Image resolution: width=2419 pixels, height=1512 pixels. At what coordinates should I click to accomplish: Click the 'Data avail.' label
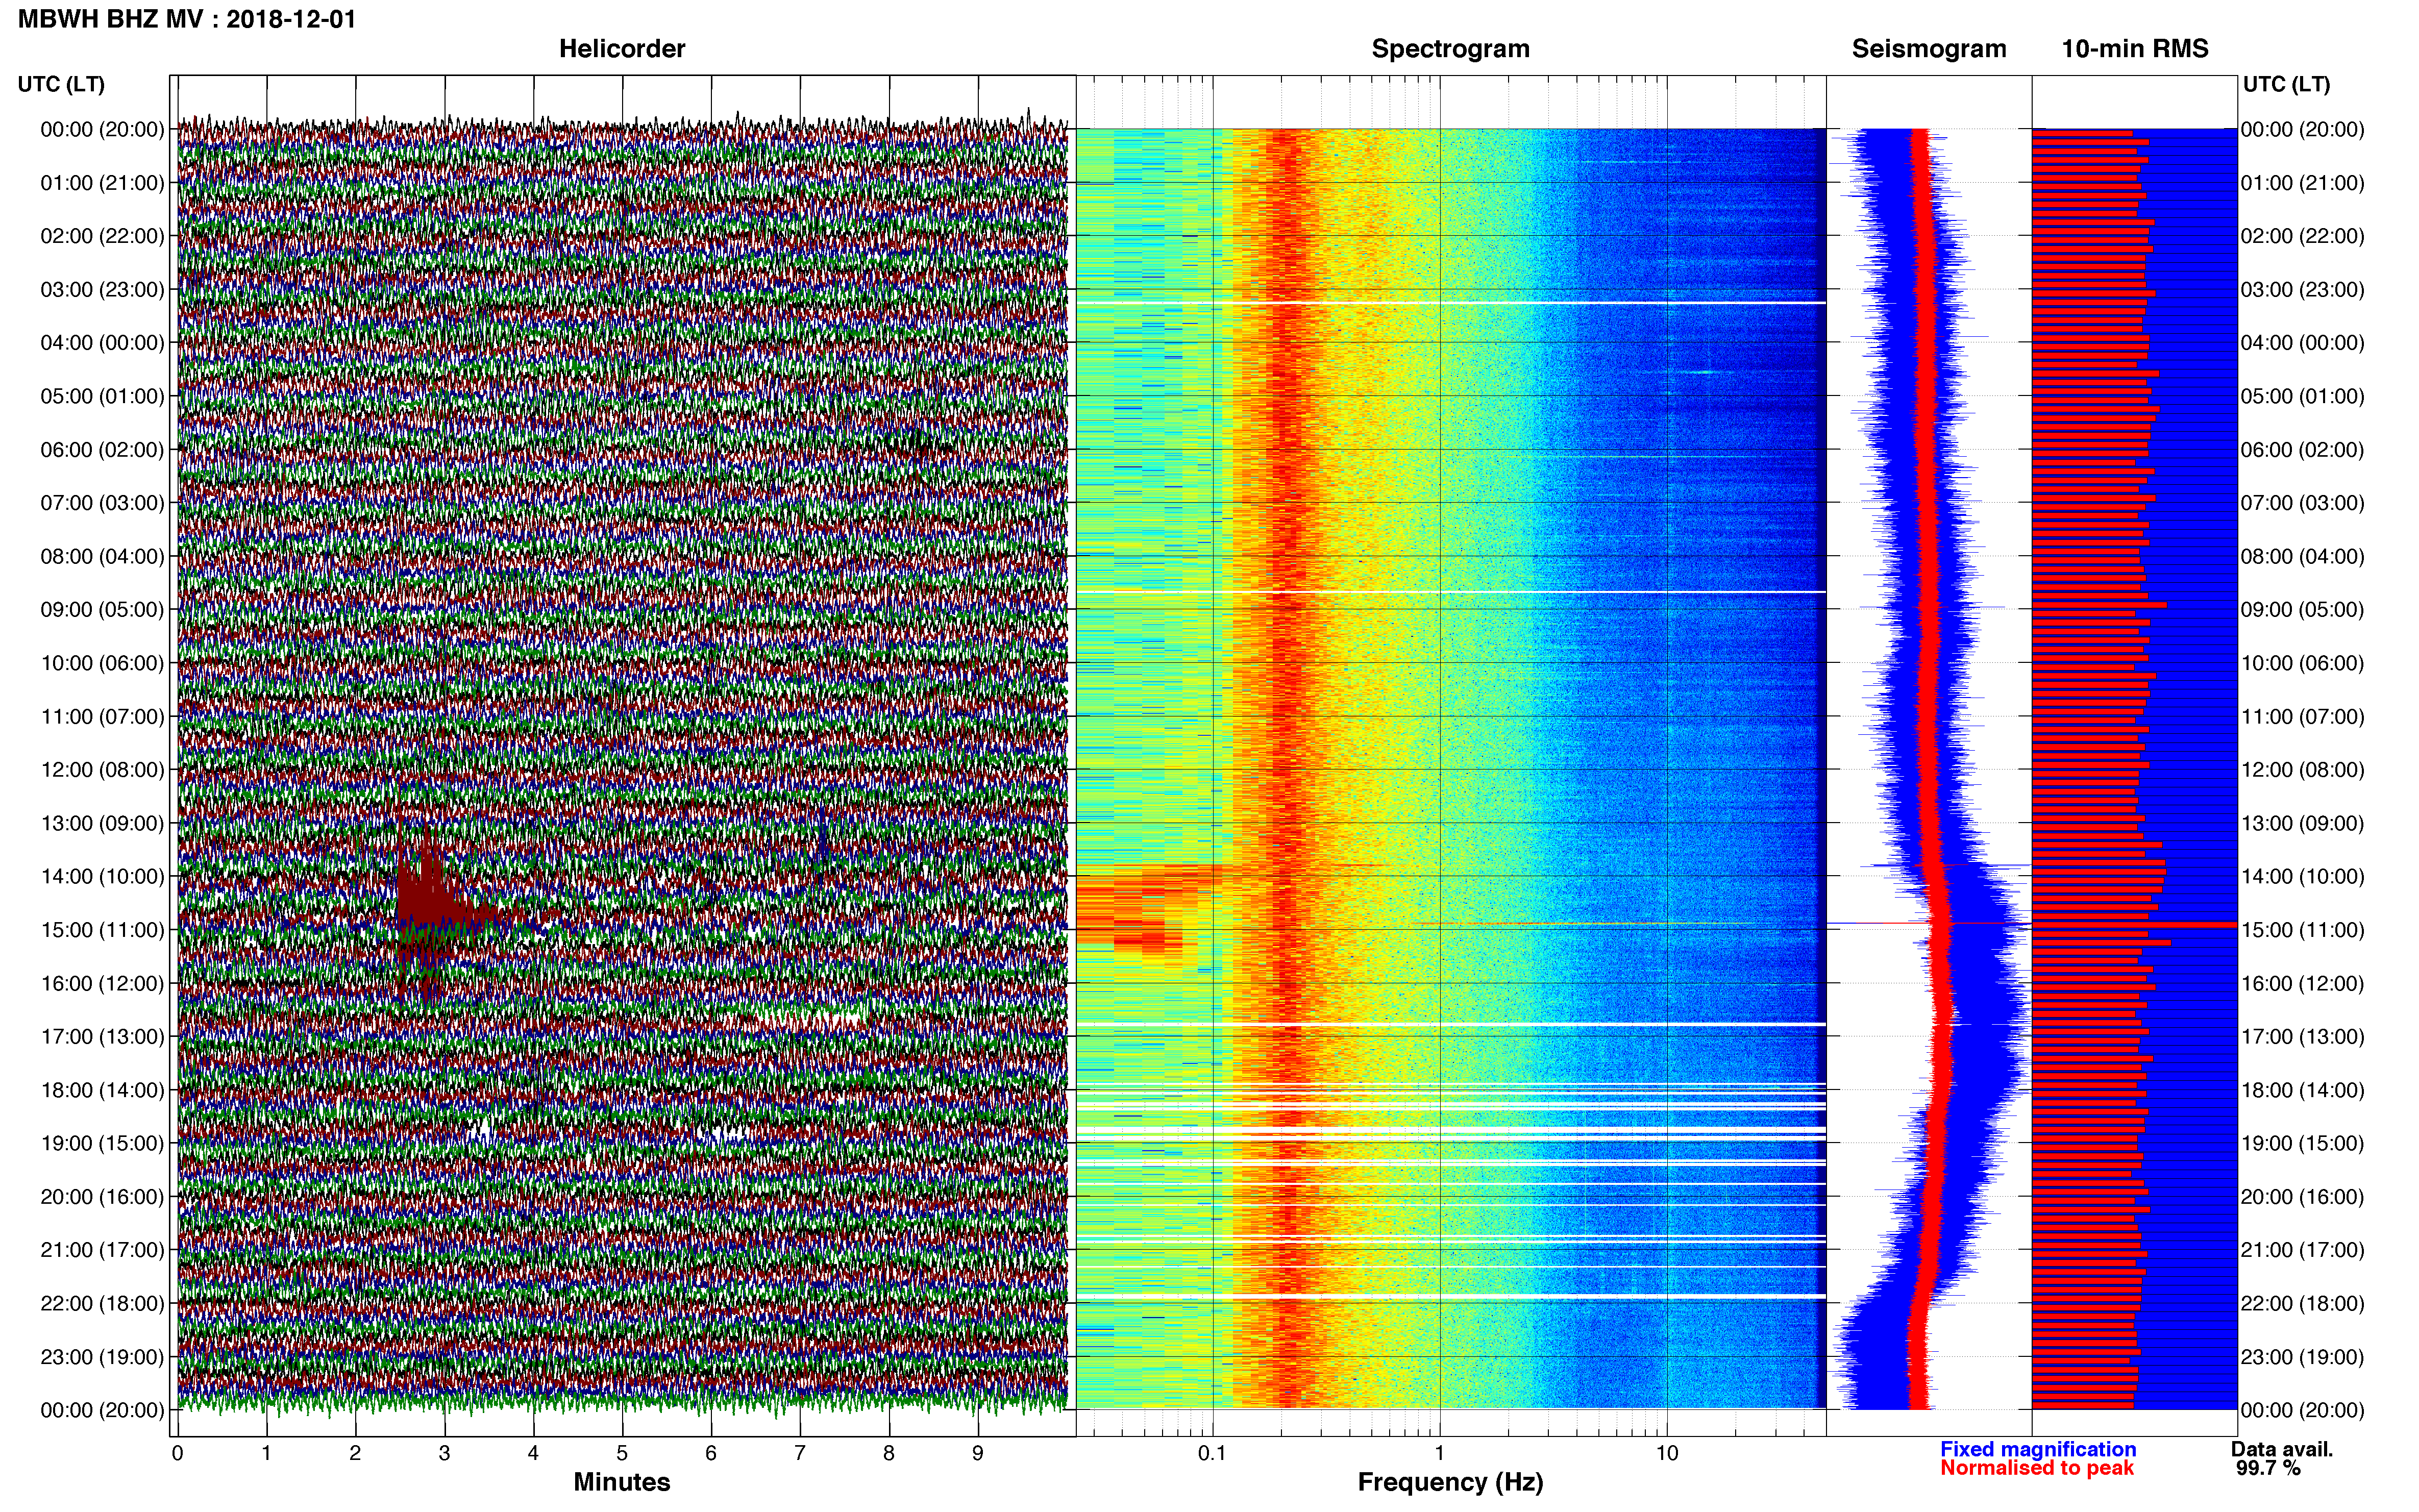[x=2282, y=1449]
